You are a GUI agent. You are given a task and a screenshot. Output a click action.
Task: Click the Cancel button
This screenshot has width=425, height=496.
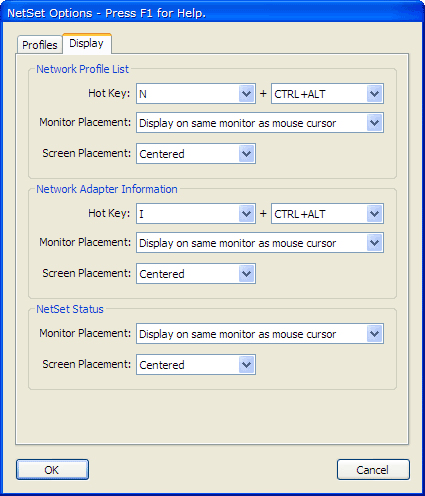coord(373,470)
